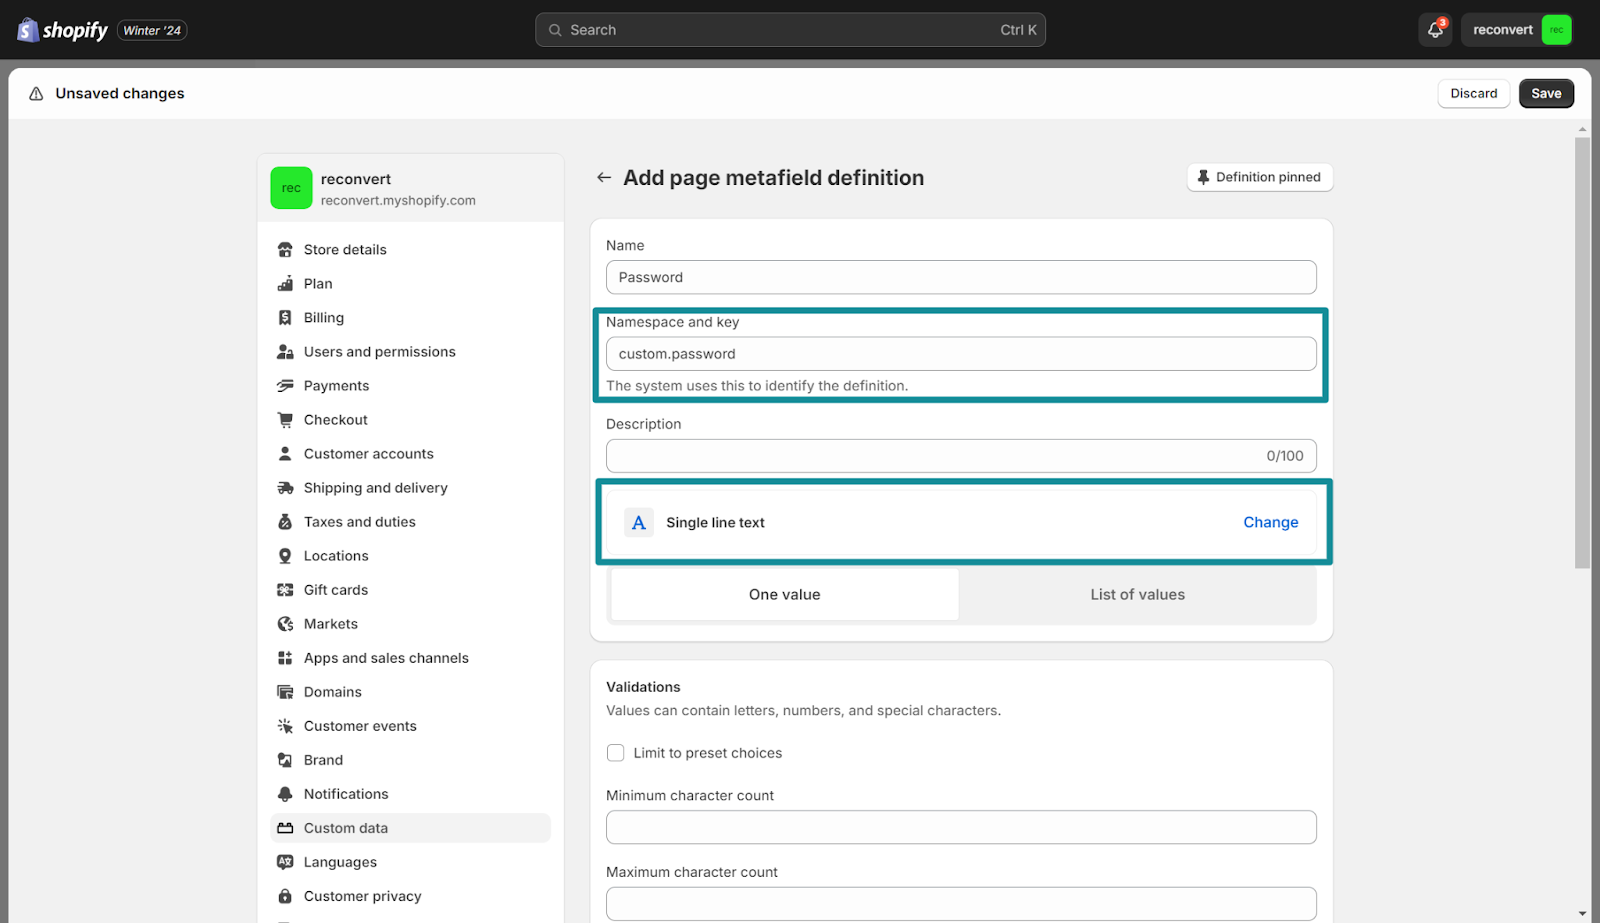Click the Payments icon in sidebar
Screen dimensions: 1600x923
tap(285, 386)
